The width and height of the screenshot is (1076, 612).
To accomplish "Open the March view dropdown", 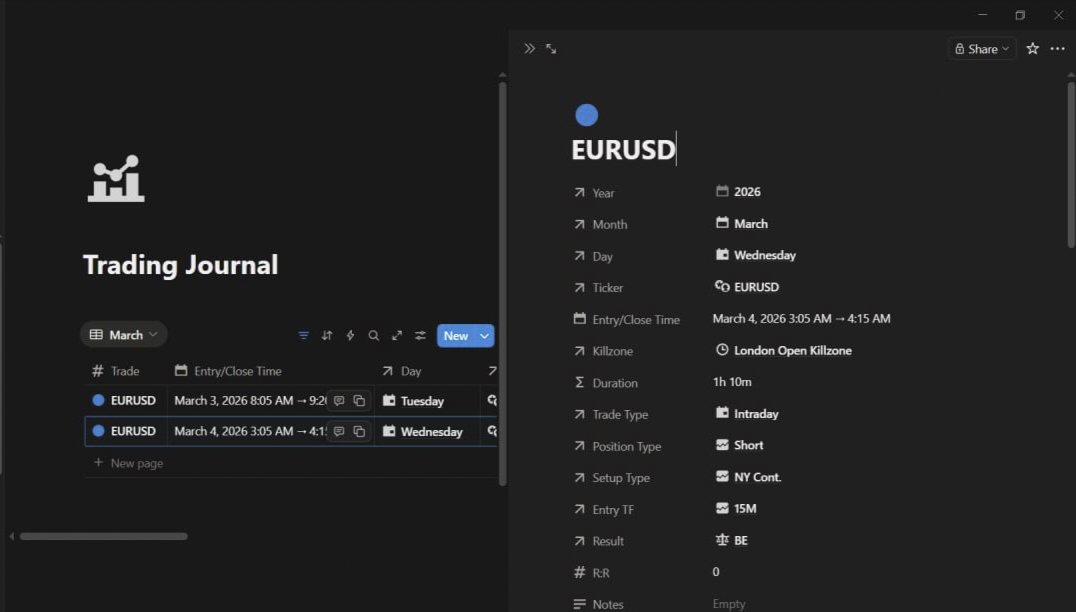I will [124, 335].
